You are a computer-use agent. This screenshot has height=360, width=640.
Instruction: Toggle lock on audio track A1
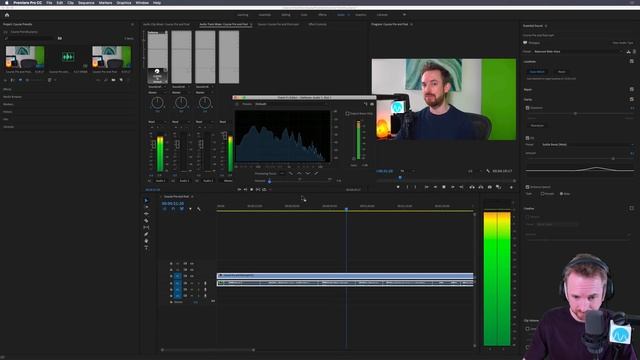pyautogui.click(x=171, y=283)
